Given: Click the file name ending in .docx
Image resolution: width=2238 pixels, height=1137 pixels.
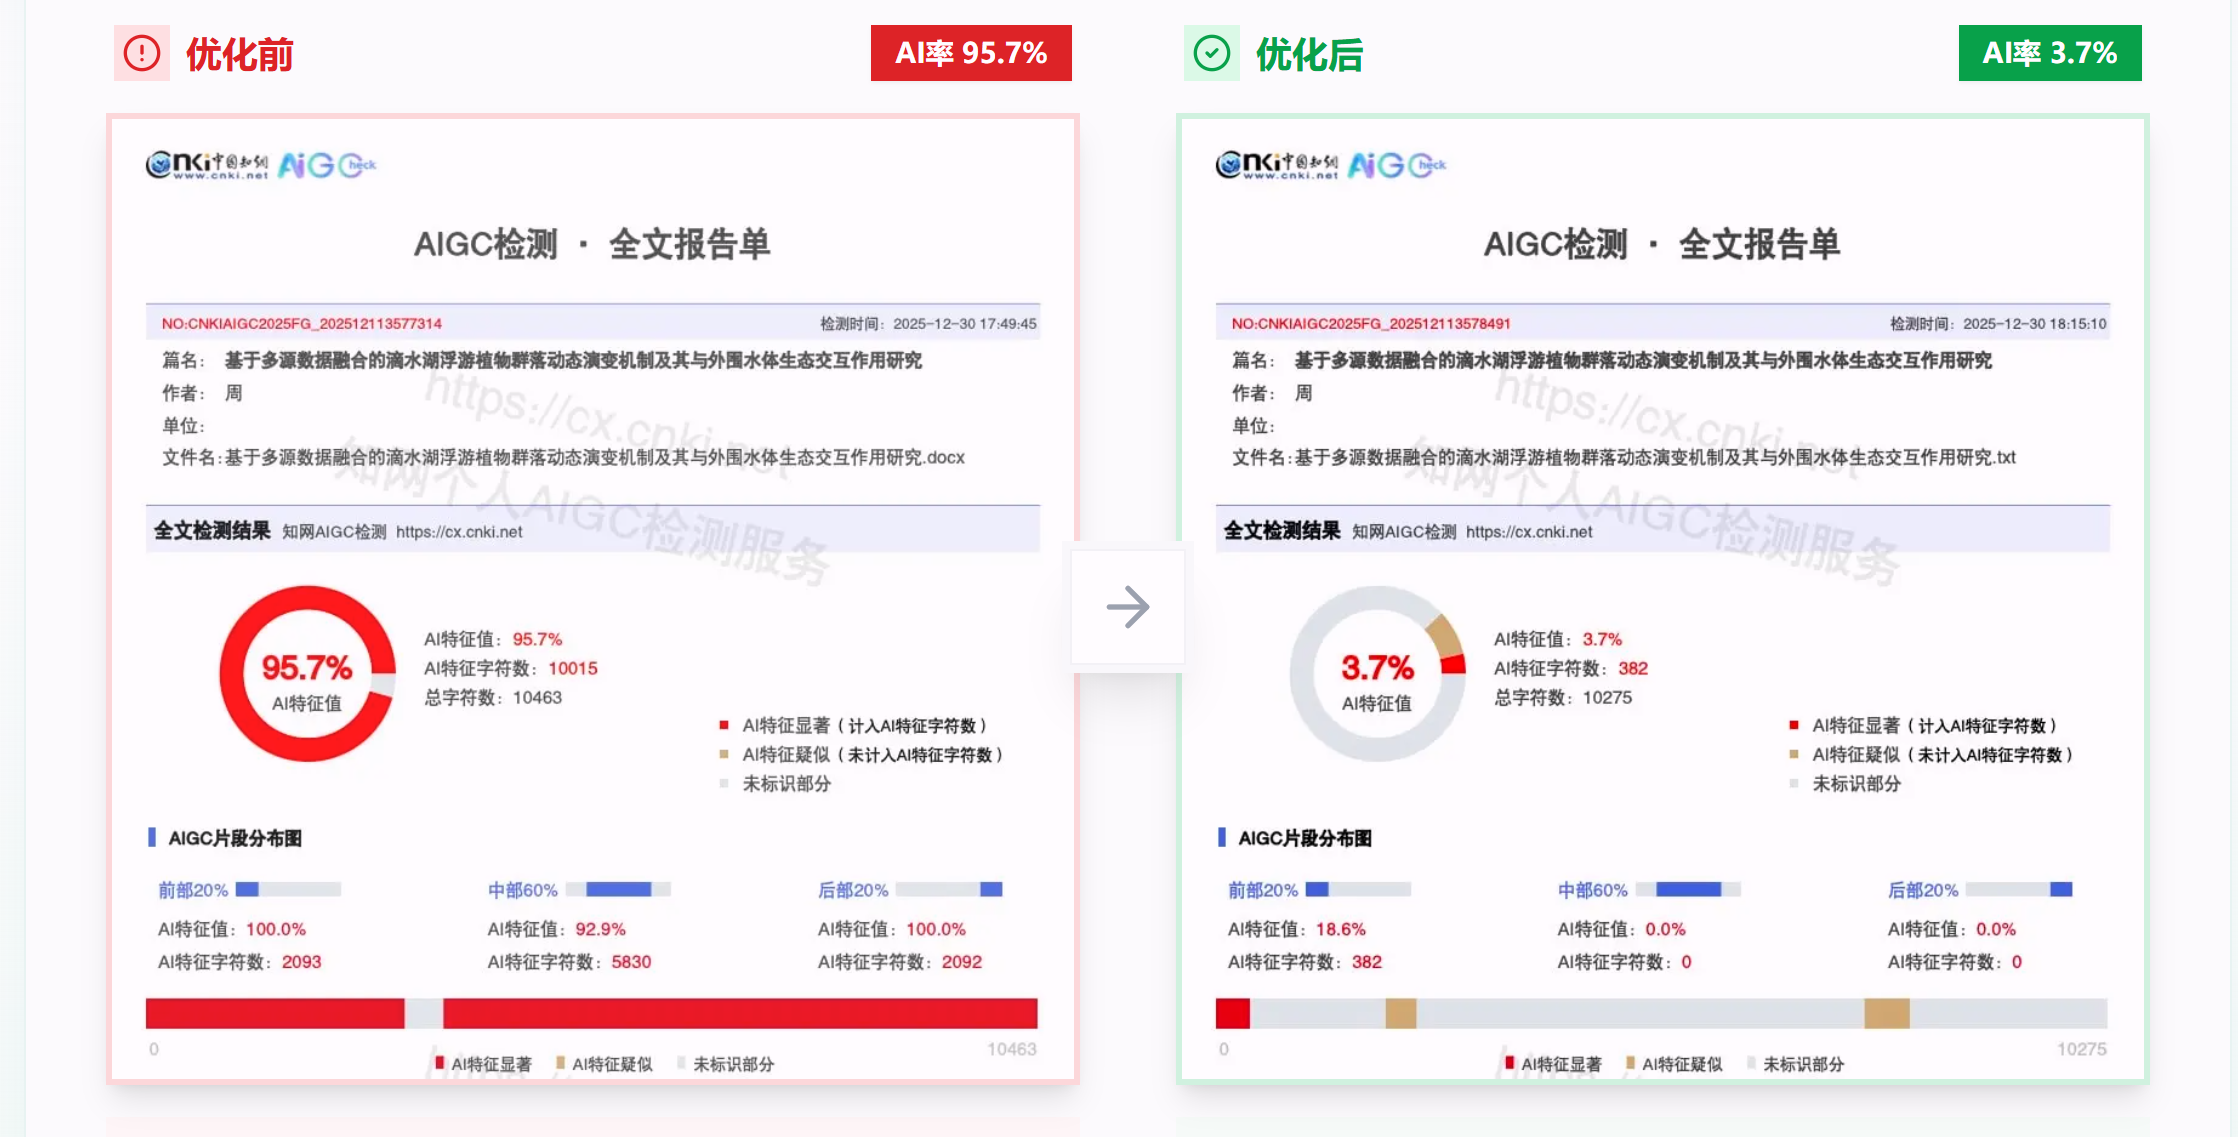Looking at the screenshot, I should [x=595, y=458].
